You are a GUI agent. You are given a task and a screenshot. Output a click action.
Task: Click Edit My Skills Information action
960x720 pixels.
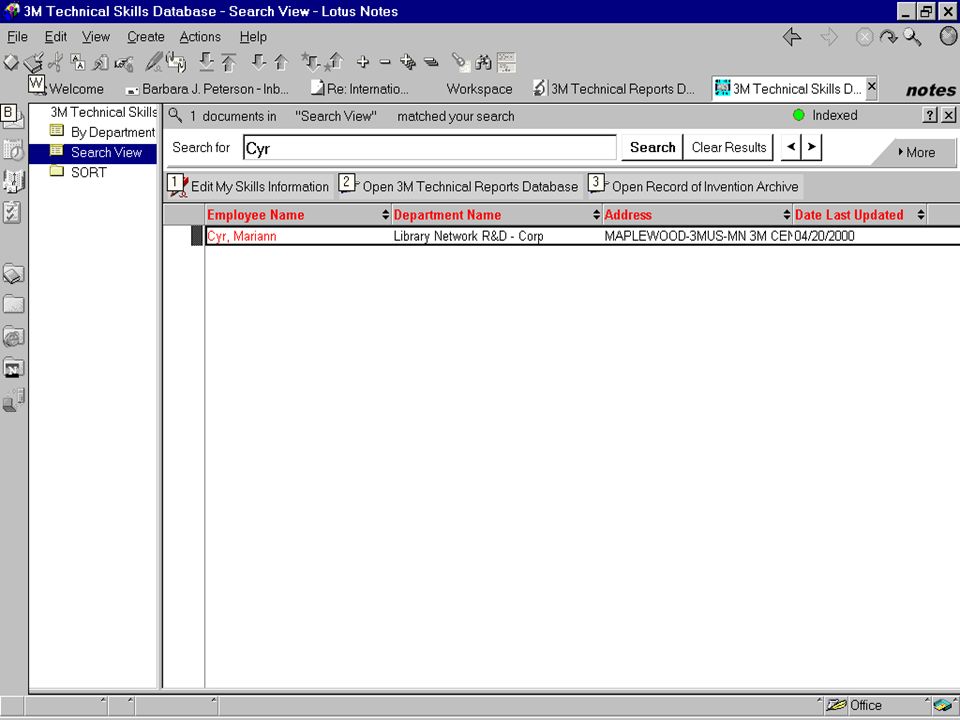pos(249,186)
